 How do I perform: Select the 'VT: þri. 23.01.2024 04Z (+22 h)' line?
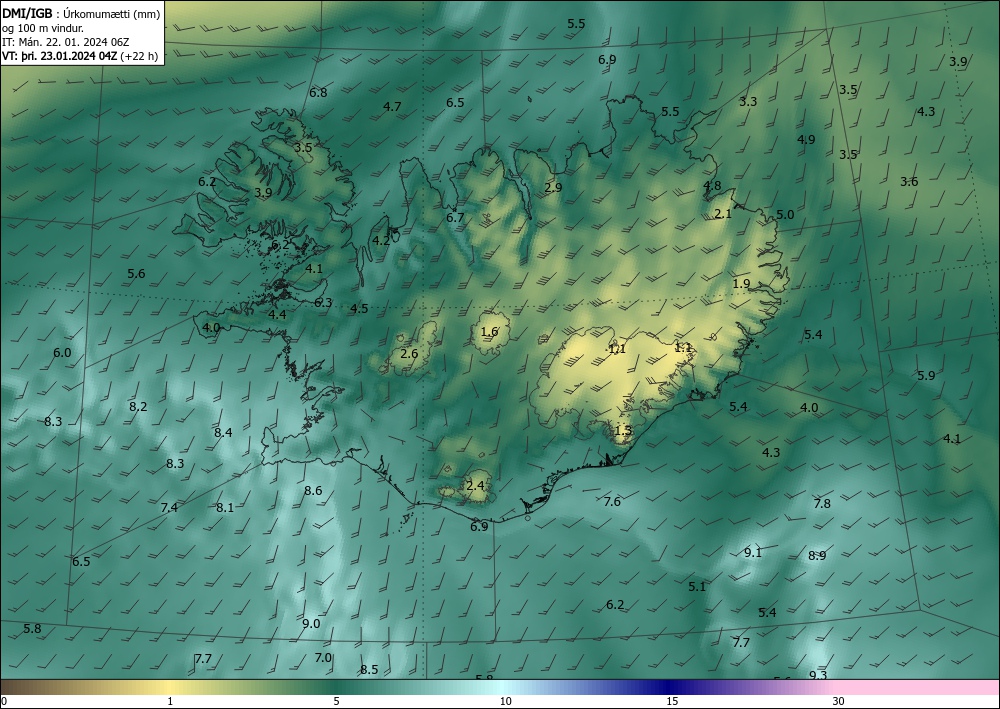click(80, 56)
